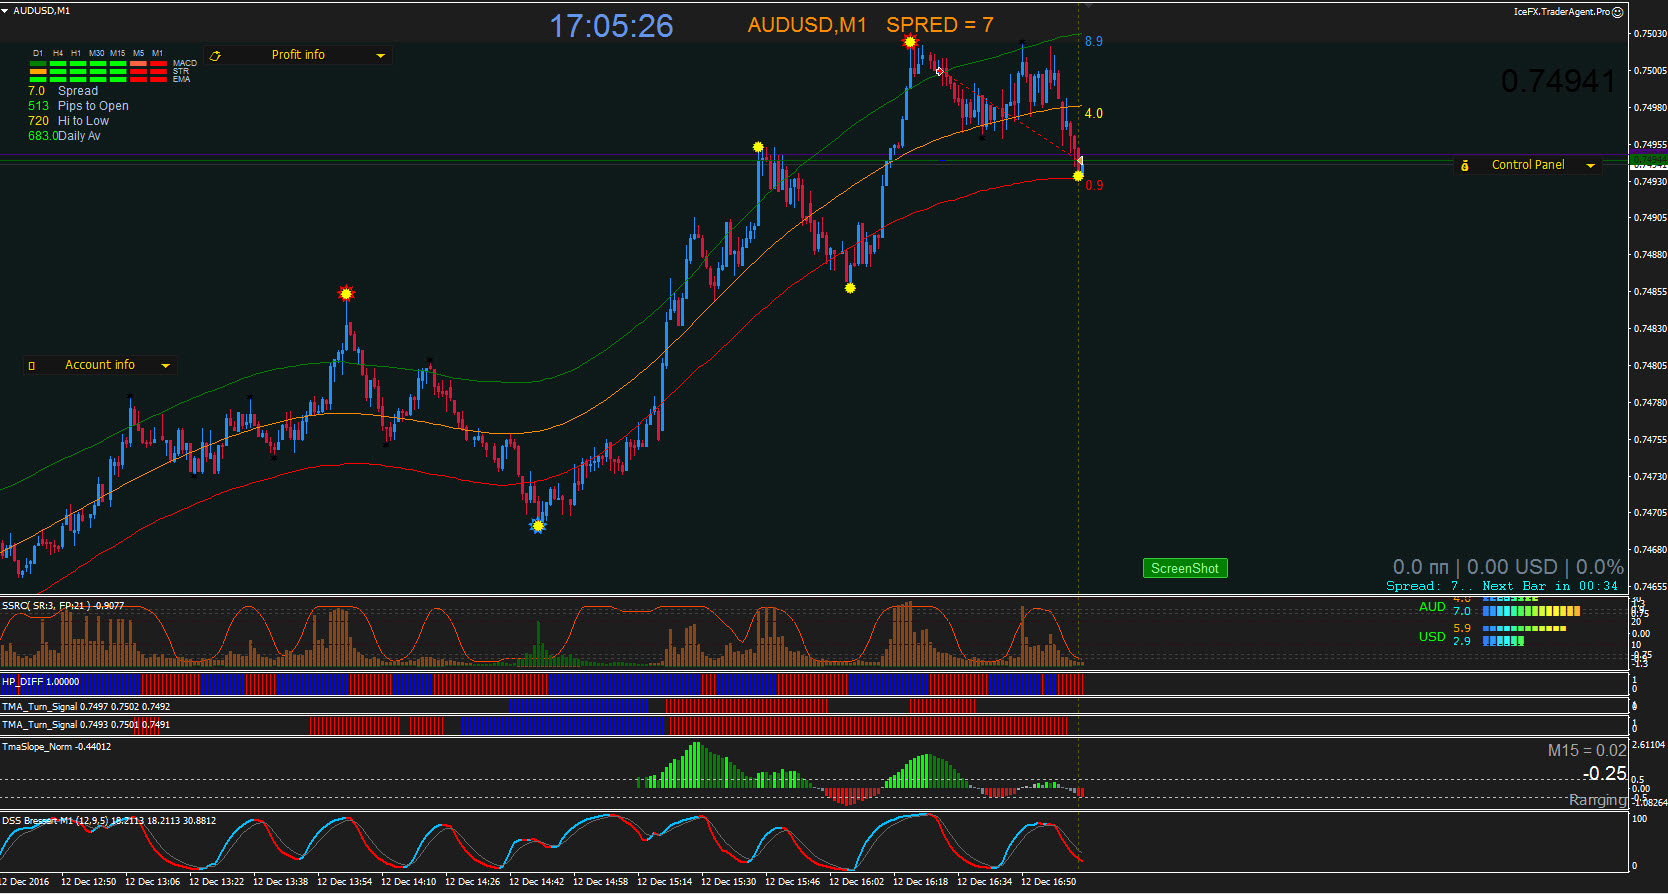The image size is (1668, 894).
Task: Click the Account info panel icon
Action: [x=32, y=366]
